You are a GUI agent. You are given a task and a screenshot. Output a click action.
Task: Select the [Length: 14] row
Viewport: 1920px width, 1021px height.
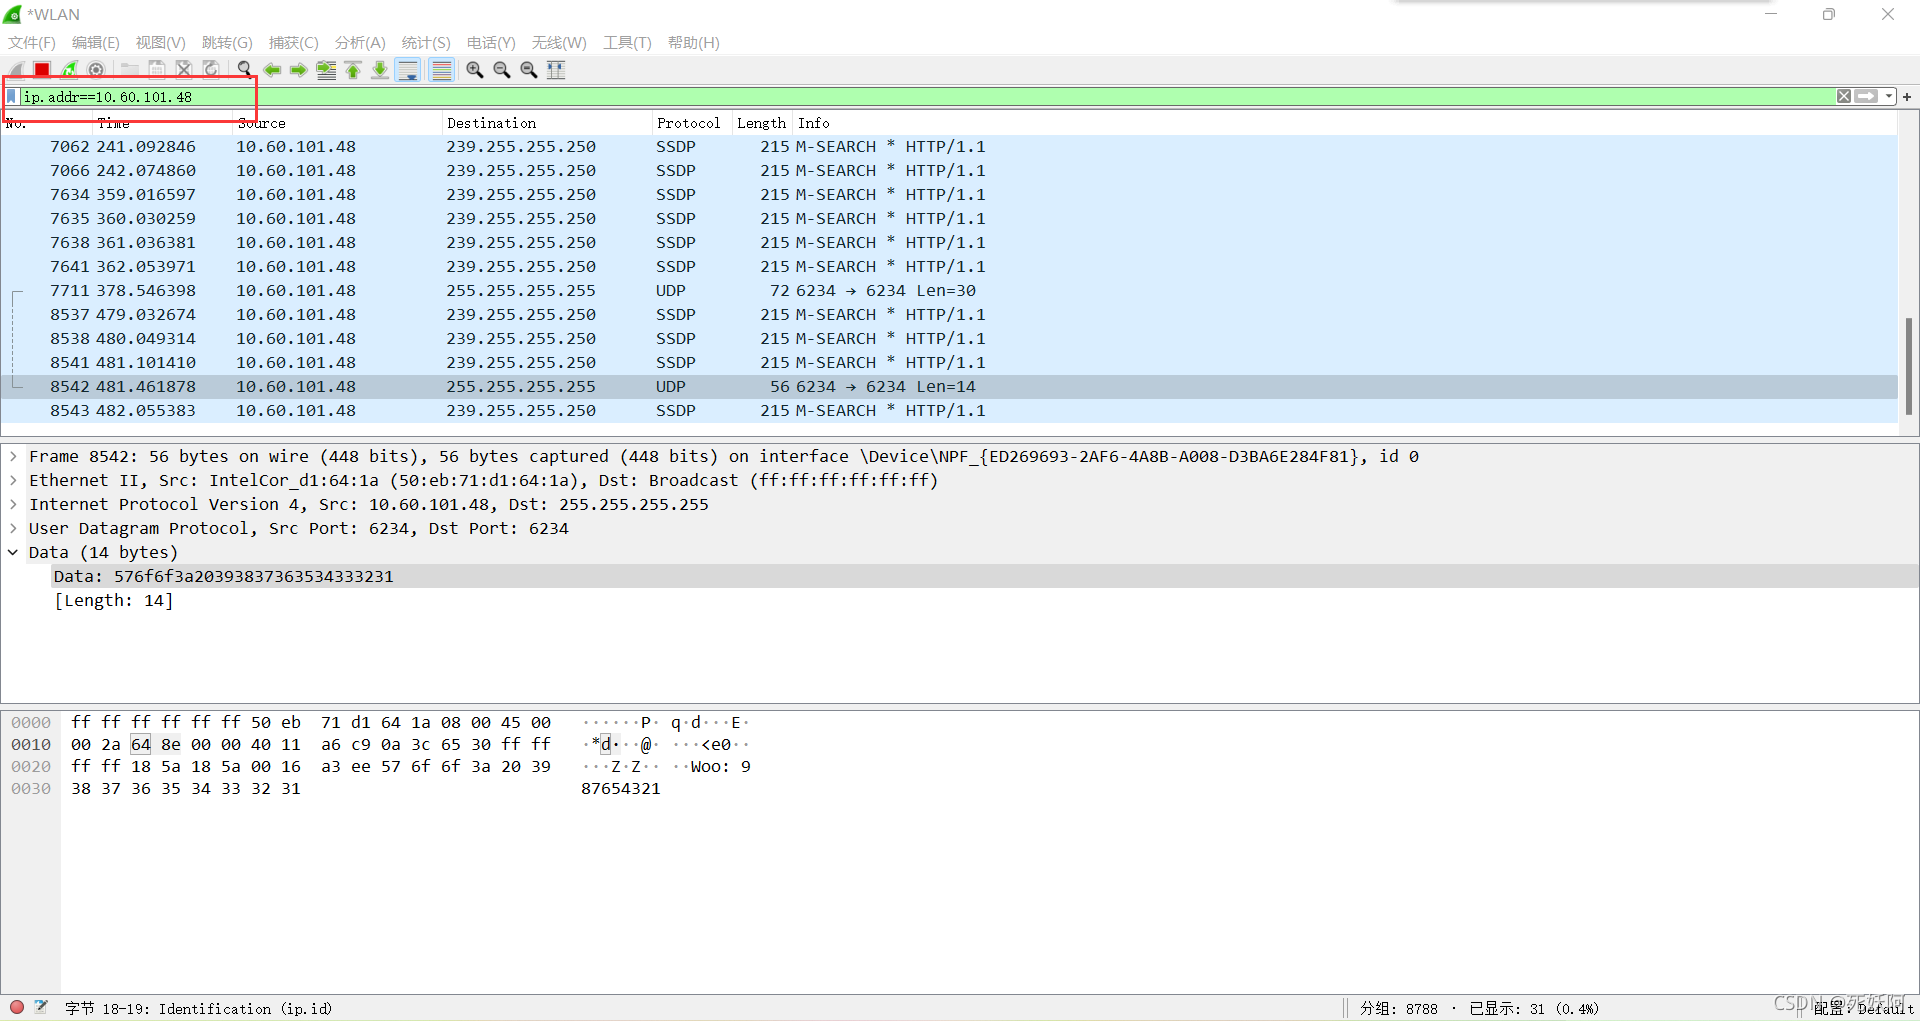coord(985,600)
